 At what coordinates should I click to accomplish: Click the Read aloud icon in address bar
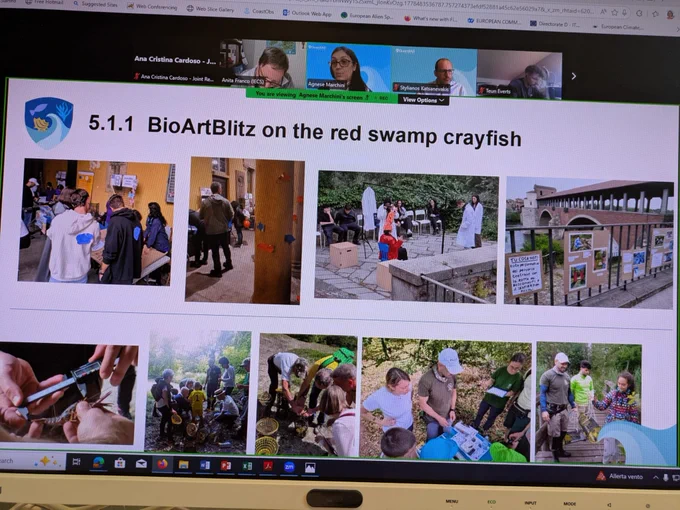pos(603,12)
